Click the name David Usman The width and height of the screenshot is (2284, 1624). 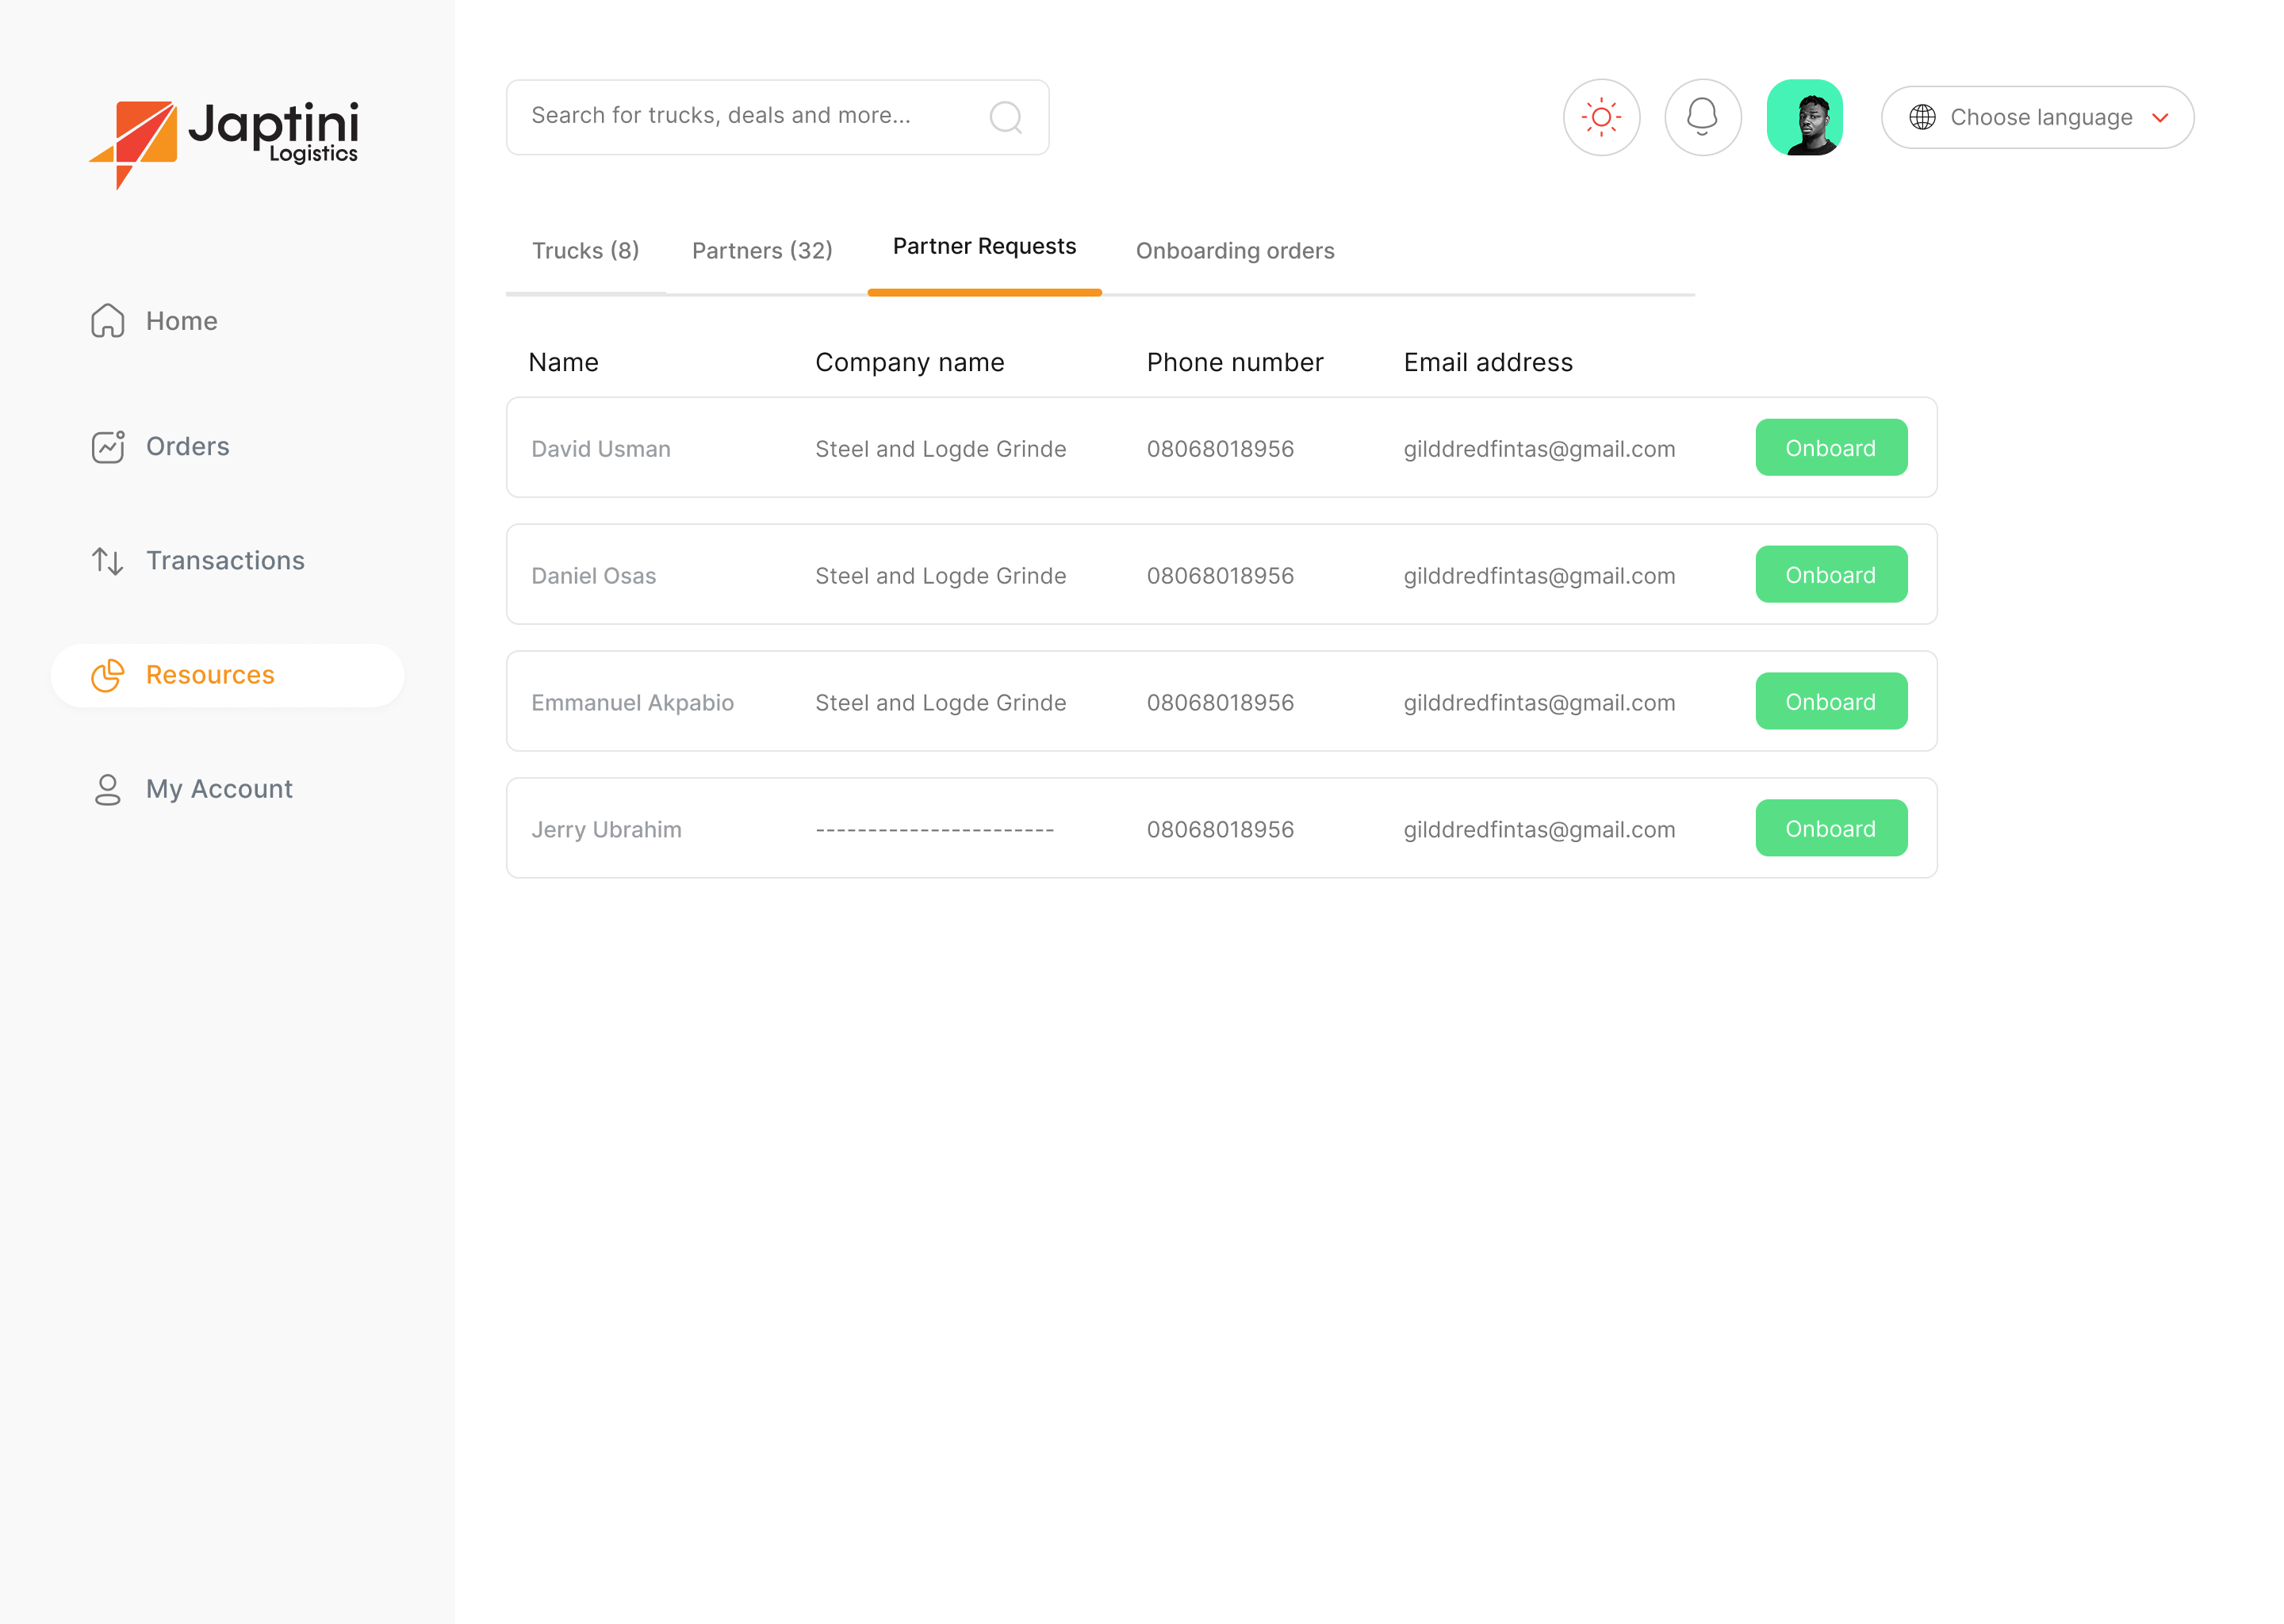pos(601,449)
